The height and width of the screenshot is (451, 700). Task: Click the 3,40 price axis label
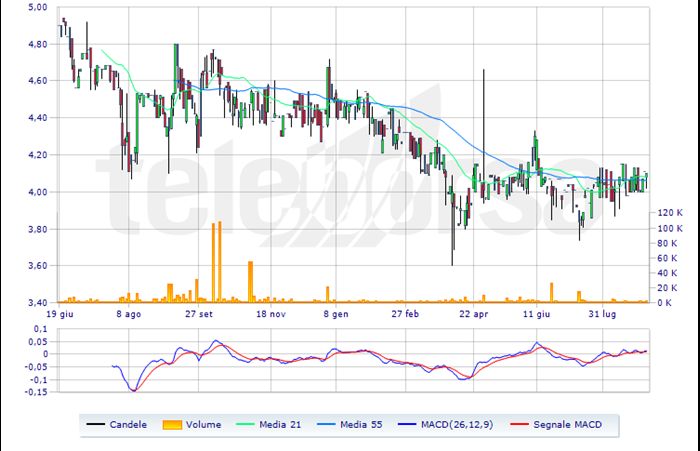(38, 303)
